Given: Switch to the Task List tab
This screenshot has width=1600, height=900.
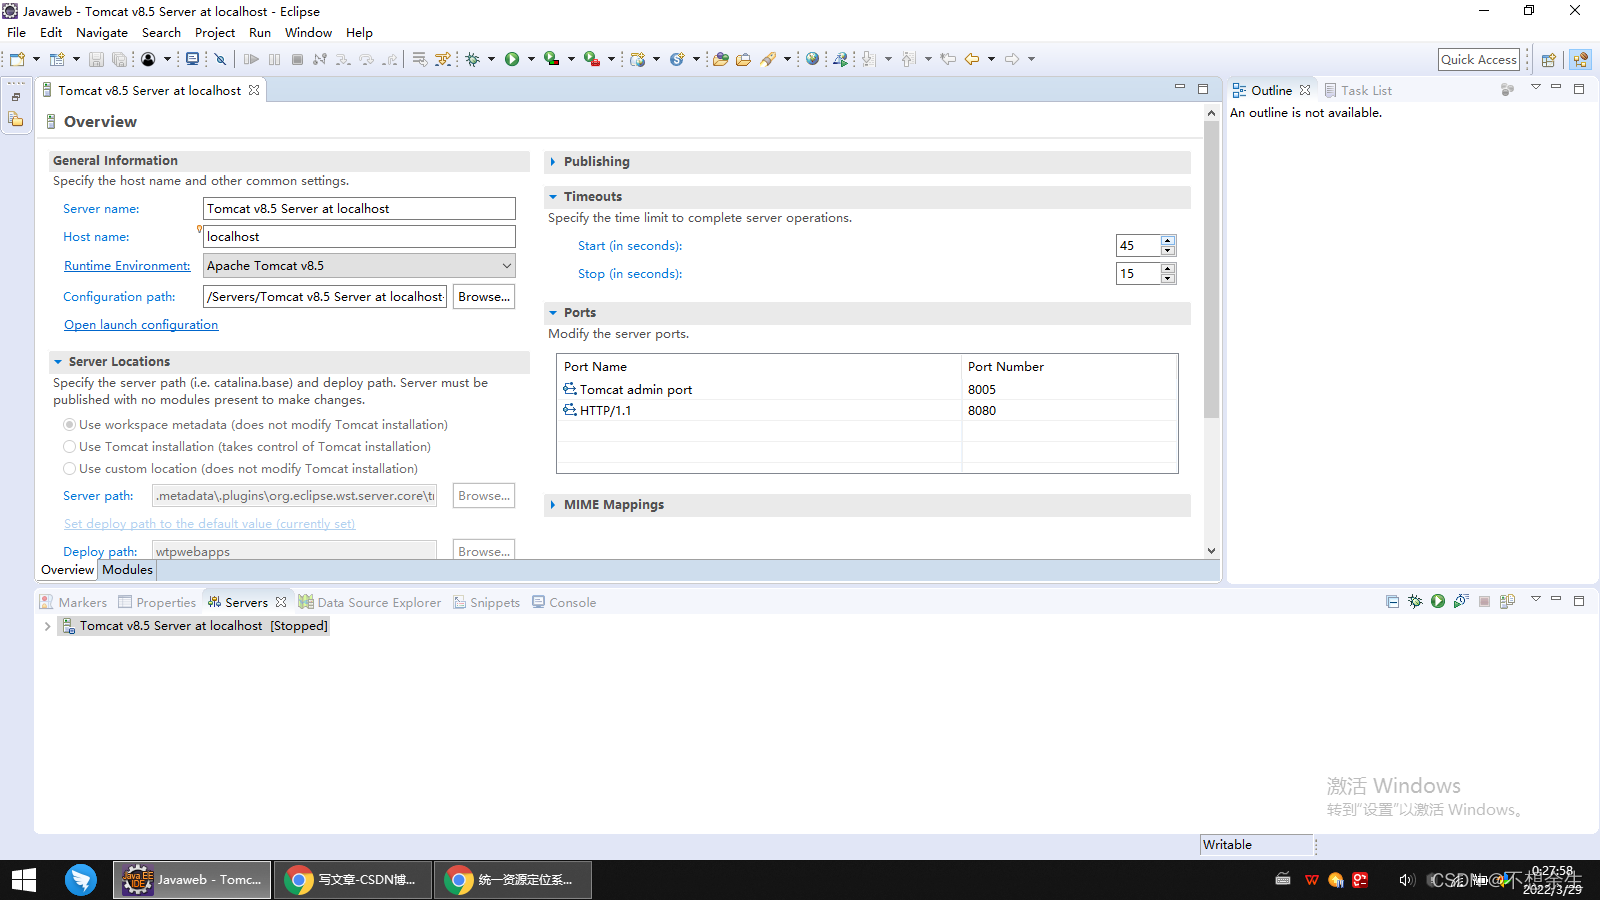Looking at the screenshot, I should [x=1358, y=91].
